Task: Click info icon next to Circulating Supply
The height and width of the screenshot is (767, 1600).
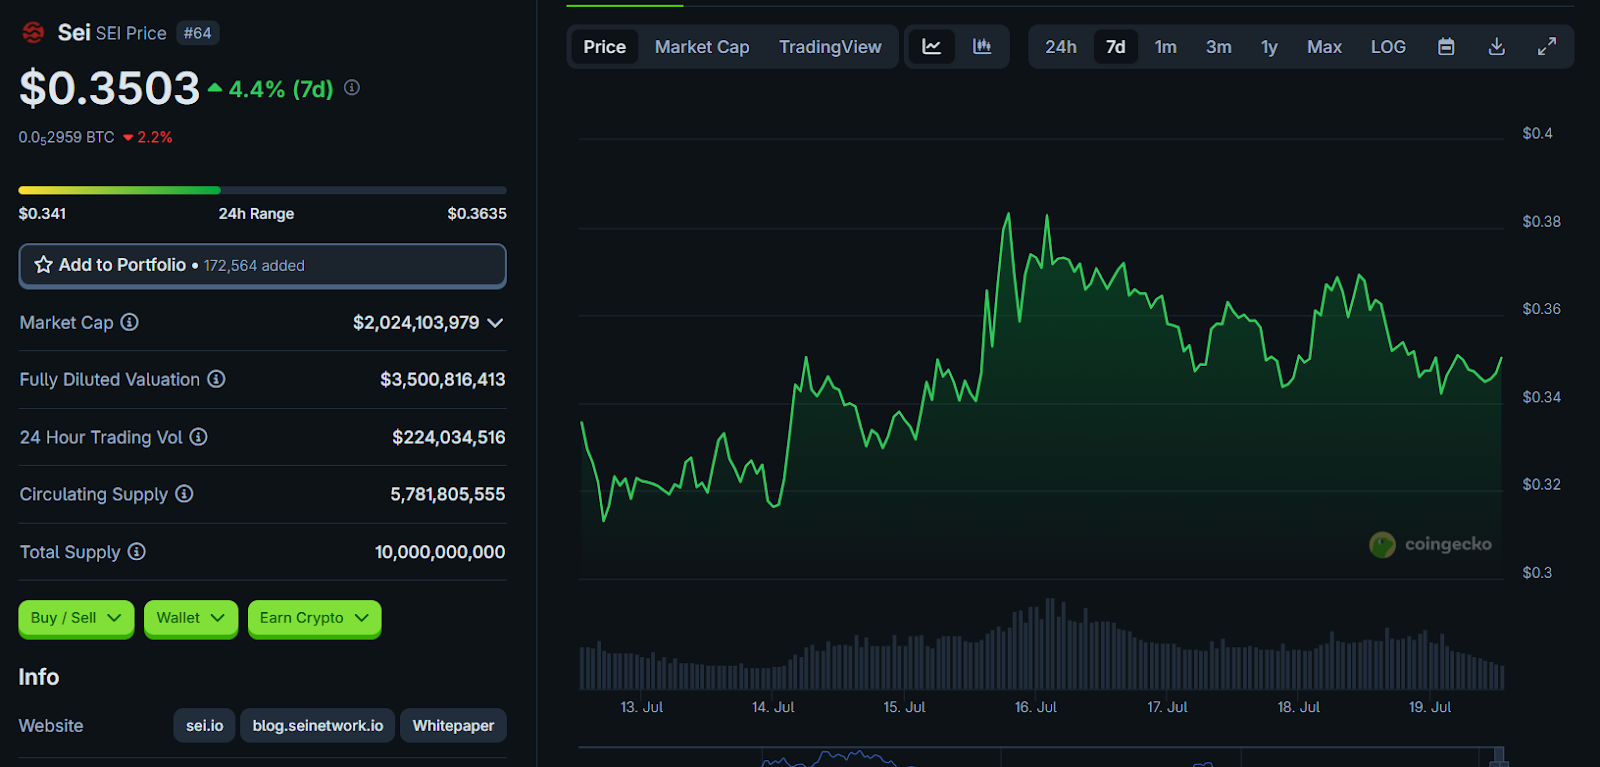Action: (184, 494)
